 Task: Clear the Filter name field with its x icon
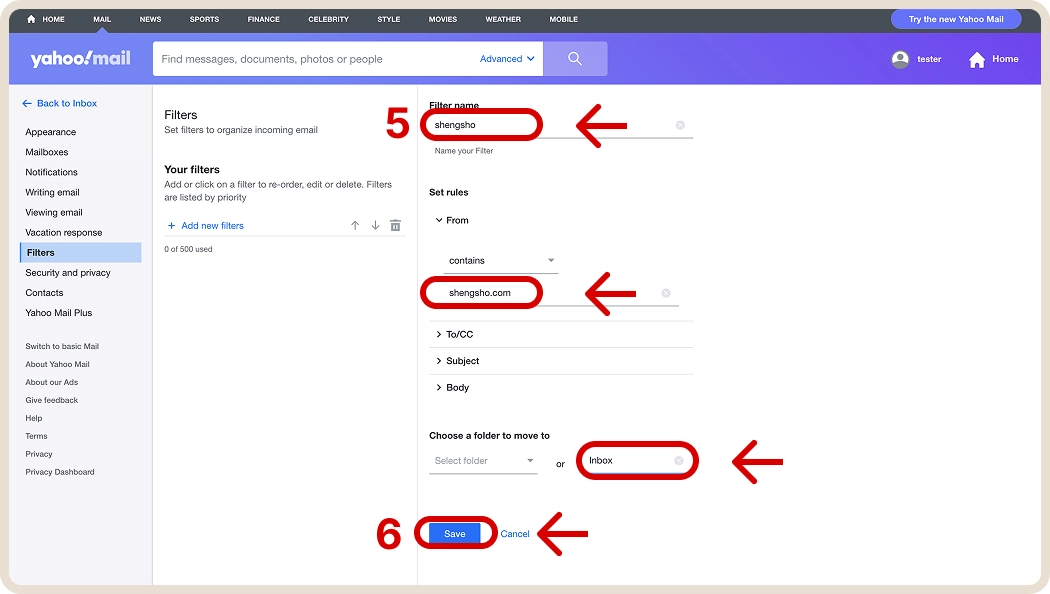680,125
